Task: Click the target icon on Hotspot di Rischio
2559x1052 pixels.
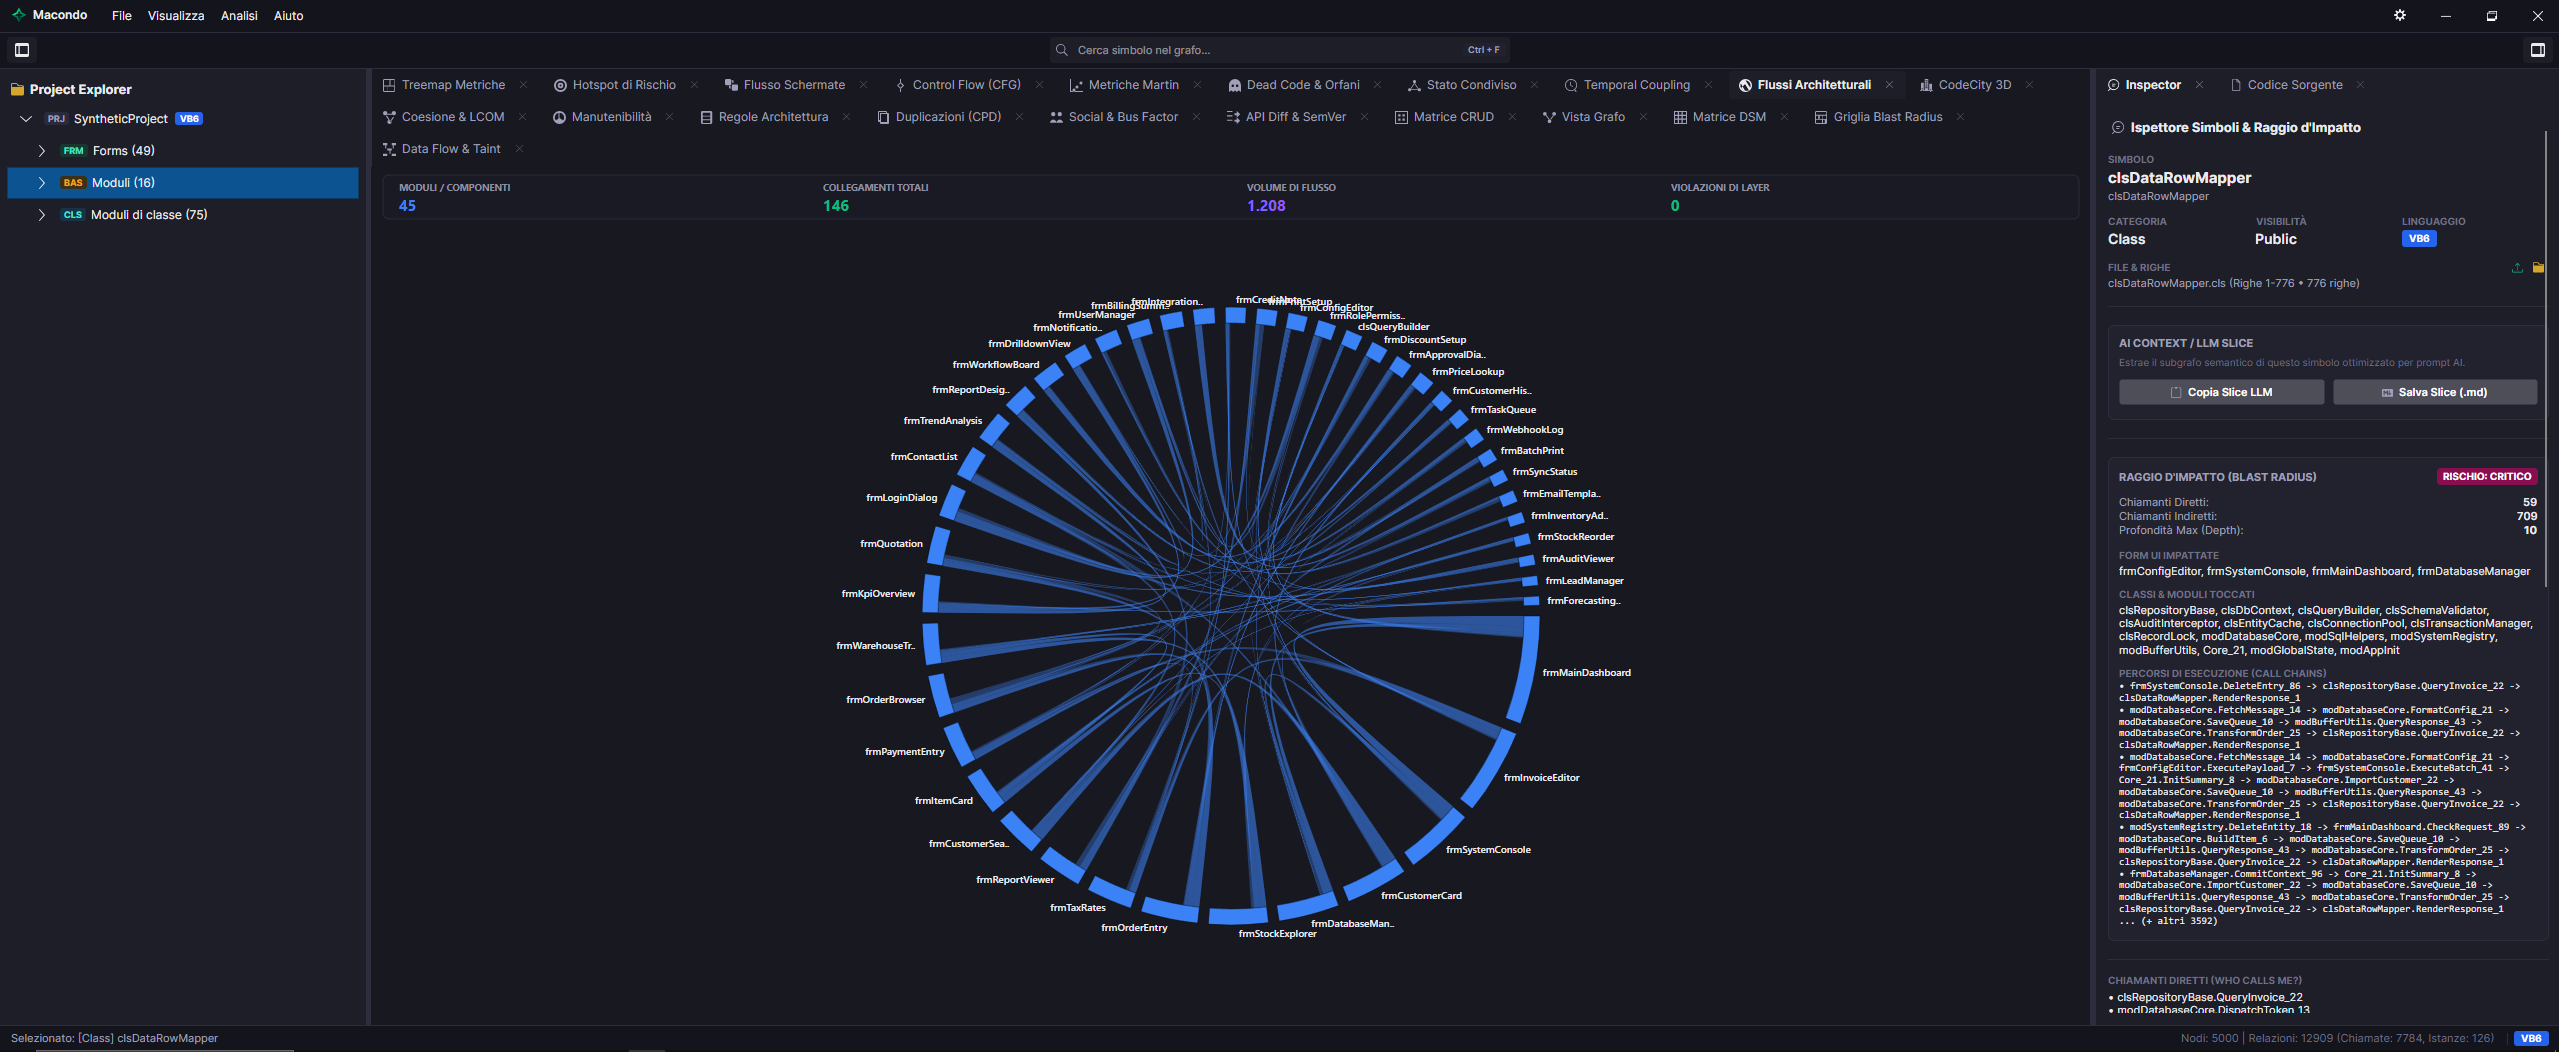Action: click(560, 86)
